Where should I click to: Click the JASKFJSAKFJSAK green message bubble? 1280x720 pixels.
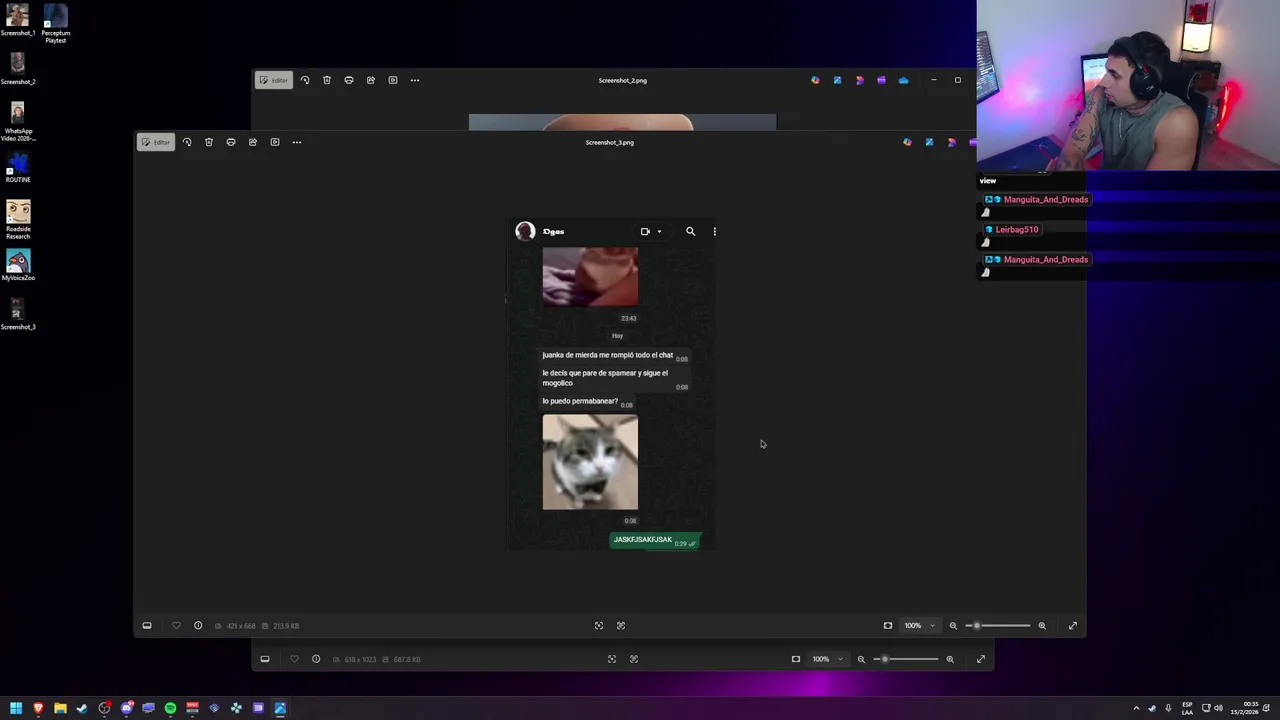coord(655,540)
